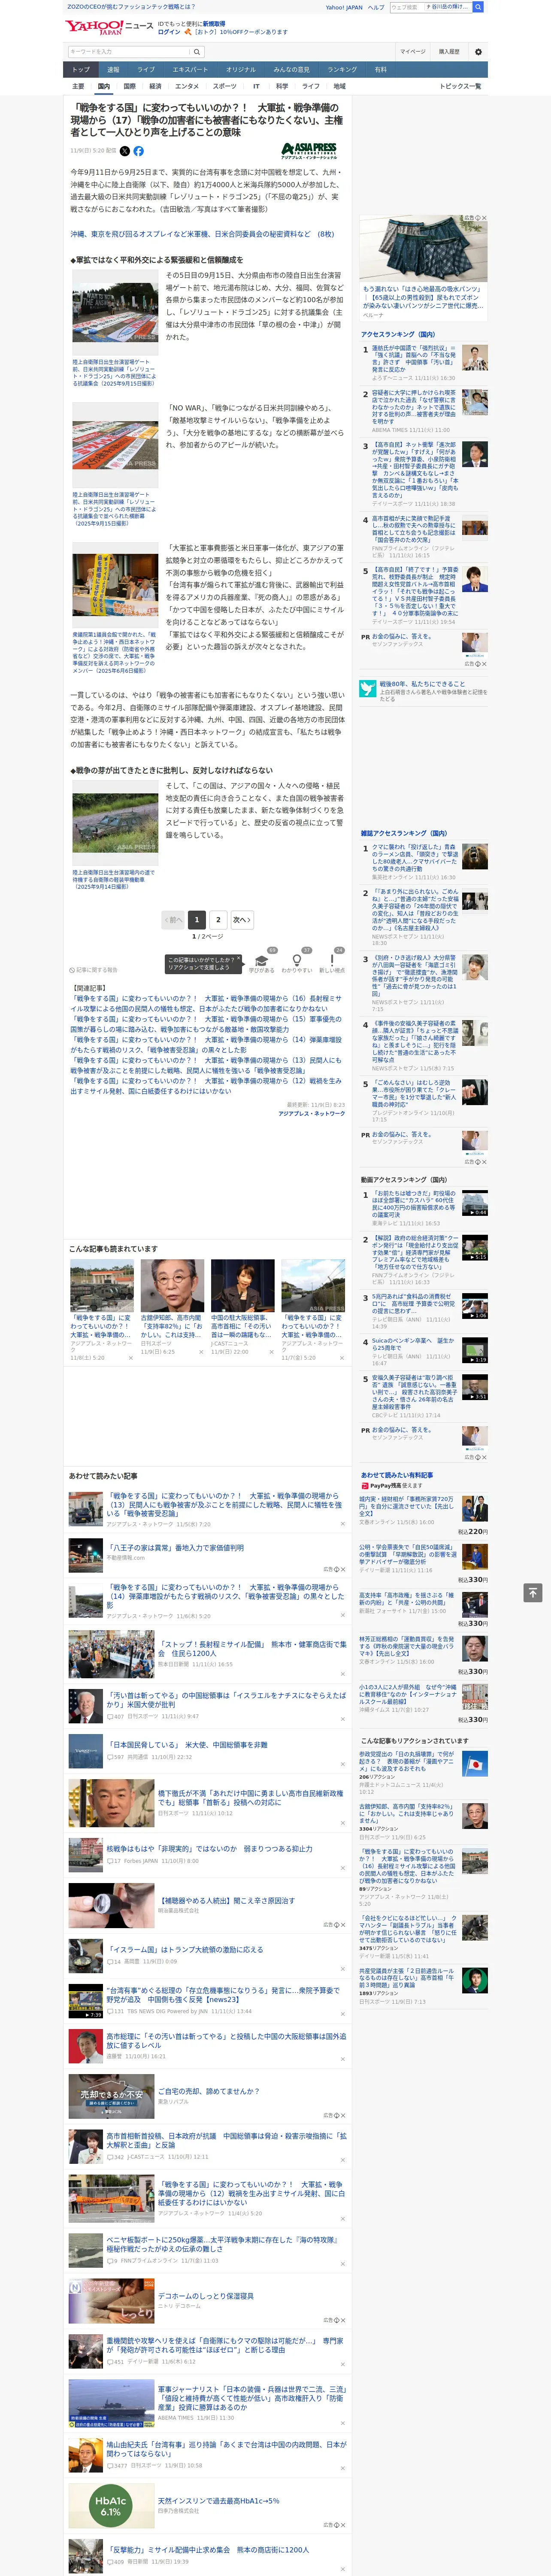Go to page 2 of the article

218,919
